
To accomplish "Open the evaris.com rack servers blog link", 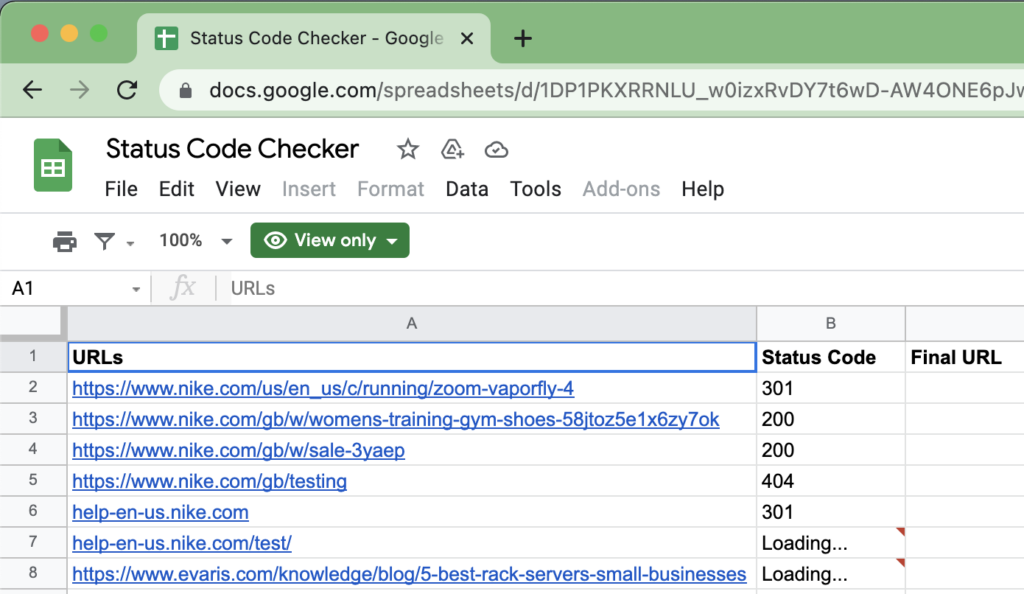I will coord(408,574).
